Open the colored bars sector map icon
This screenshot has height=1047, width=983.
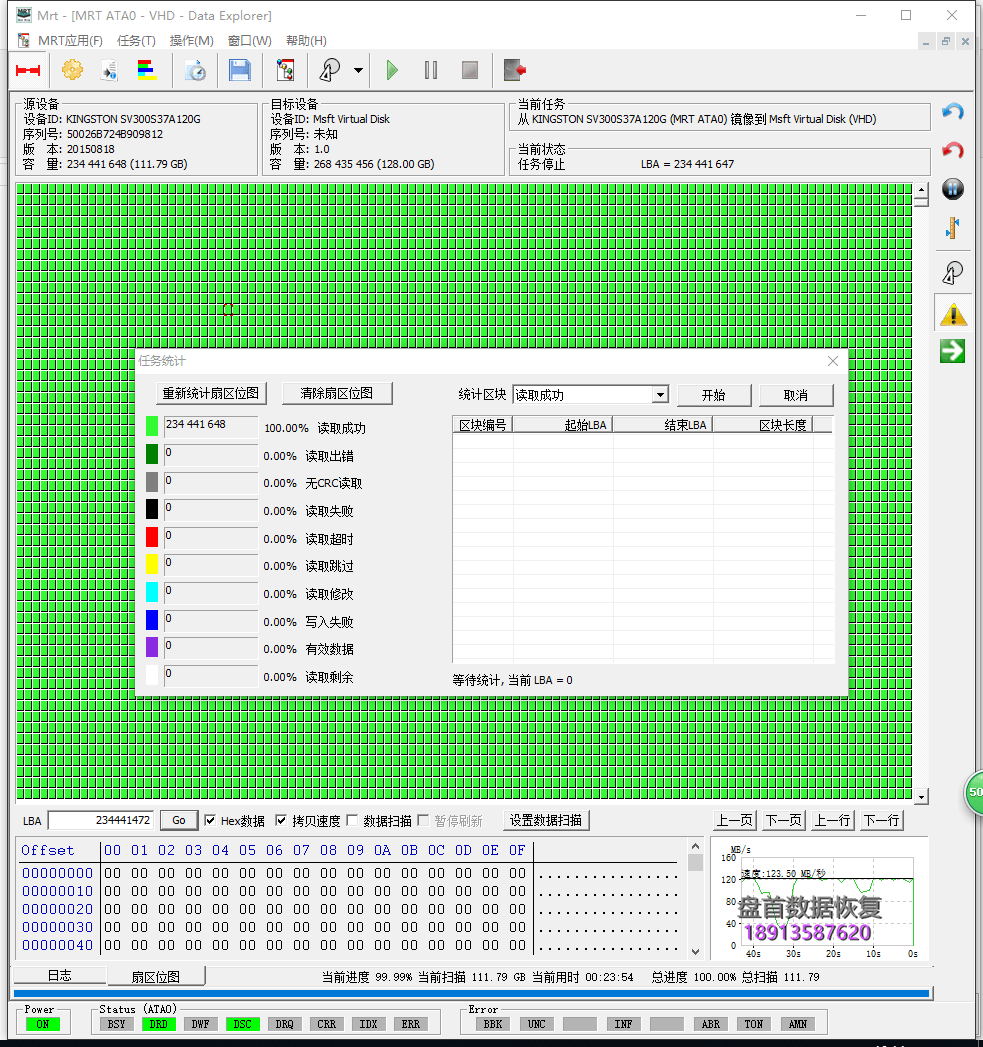tap(147, 69)
